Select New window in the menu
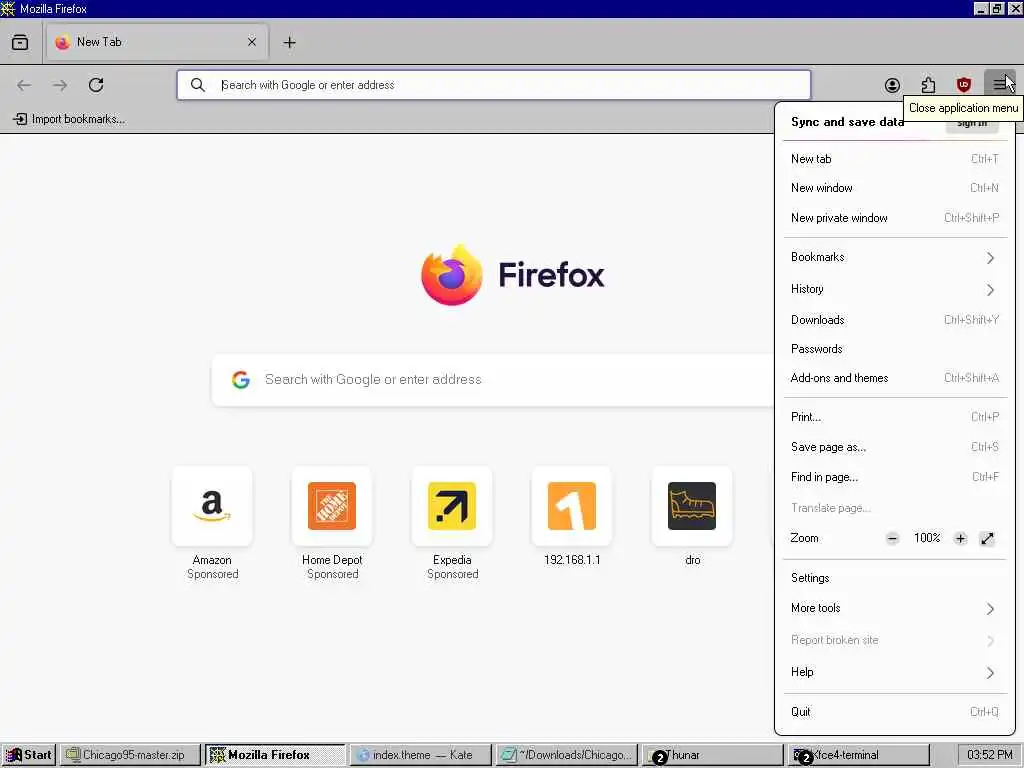1024x768 pixels. [x=895, y=188]
